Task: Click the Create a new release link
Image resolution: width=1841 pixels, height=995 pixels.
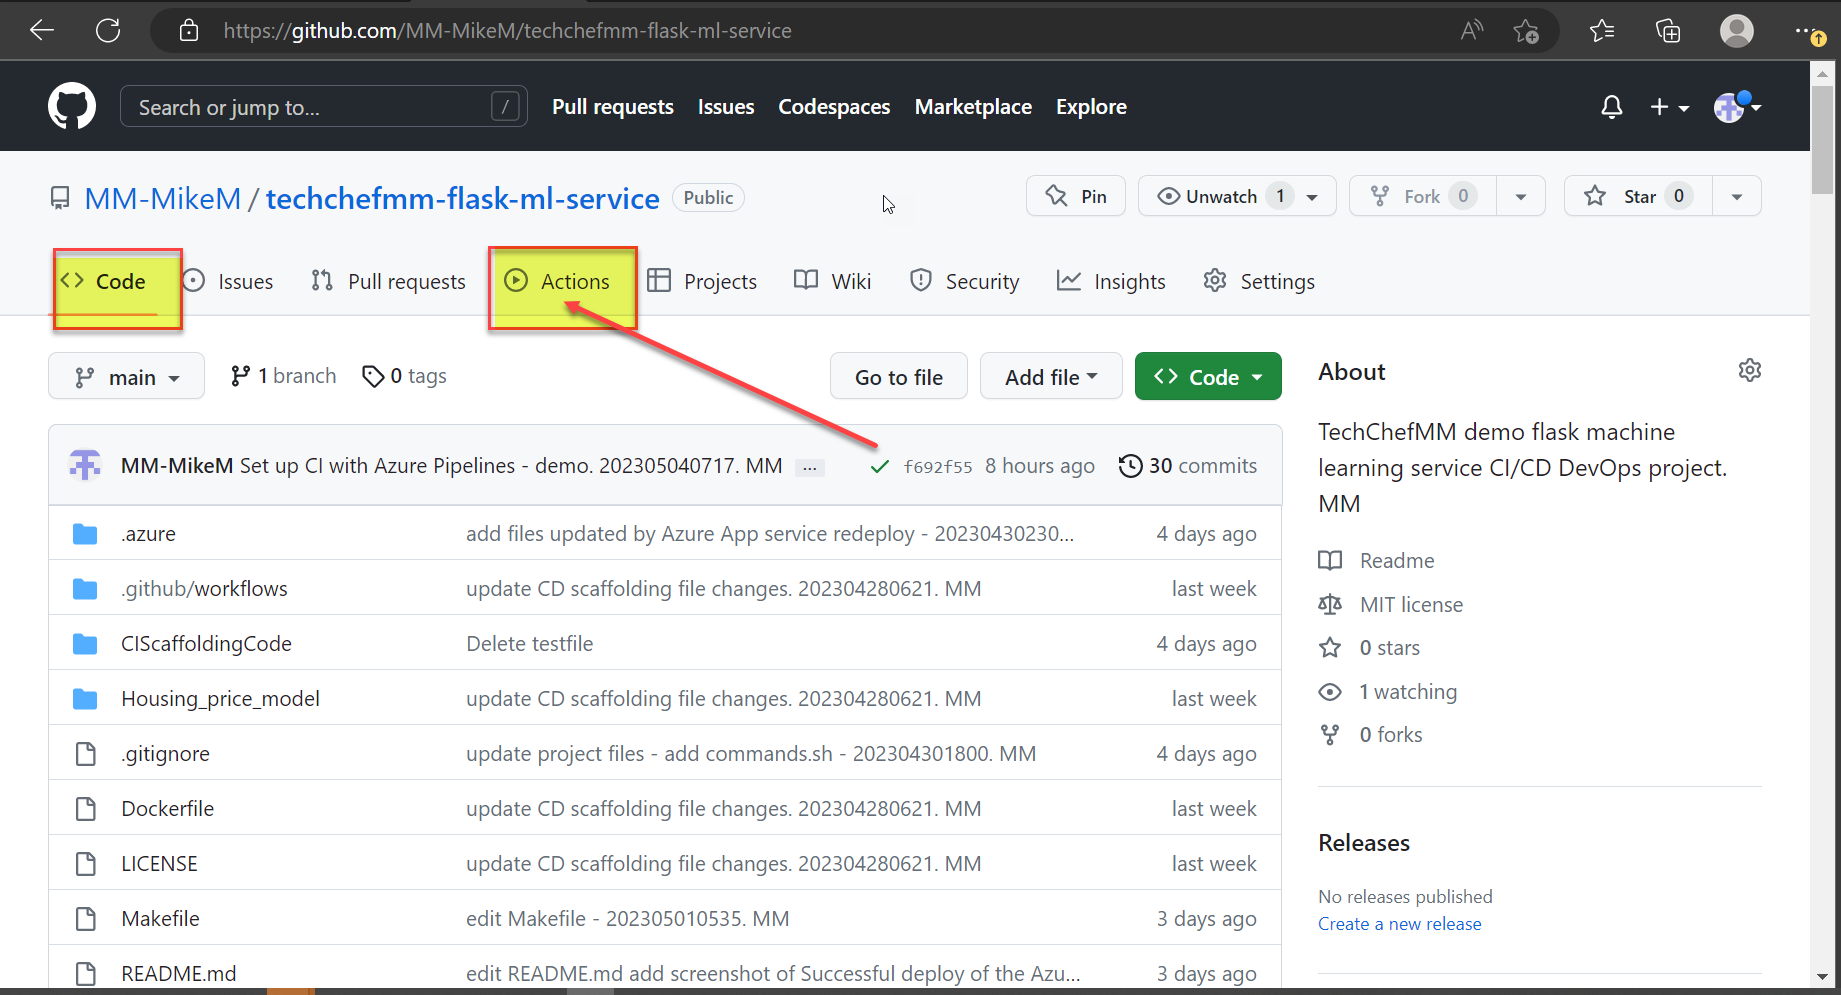Action: 1399,923
